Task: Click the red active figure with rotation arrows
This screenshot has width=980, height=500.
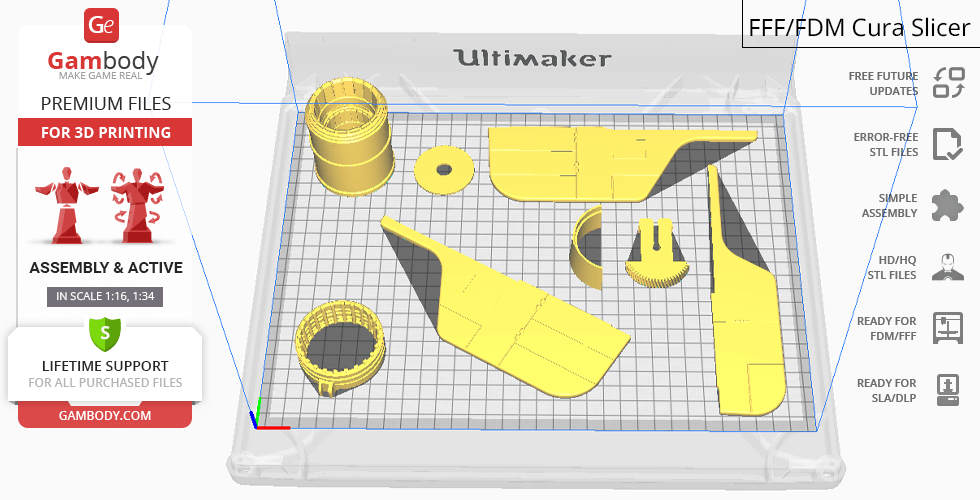Action: click(x=136, y=204)
